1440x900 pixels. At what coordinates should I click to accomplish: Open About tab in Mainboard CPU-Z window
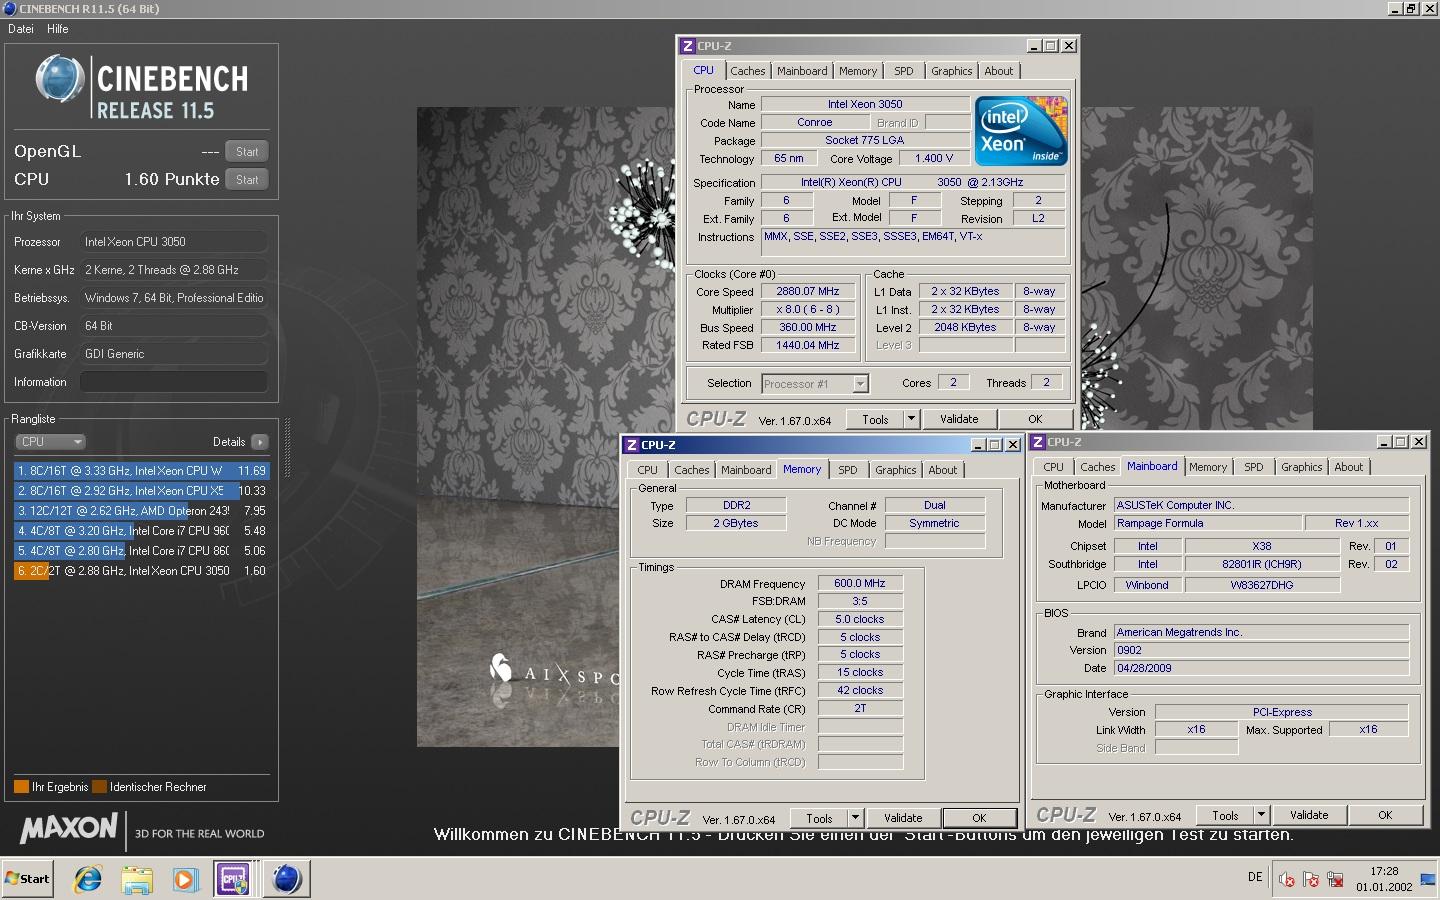click(x=1349, y=467)
